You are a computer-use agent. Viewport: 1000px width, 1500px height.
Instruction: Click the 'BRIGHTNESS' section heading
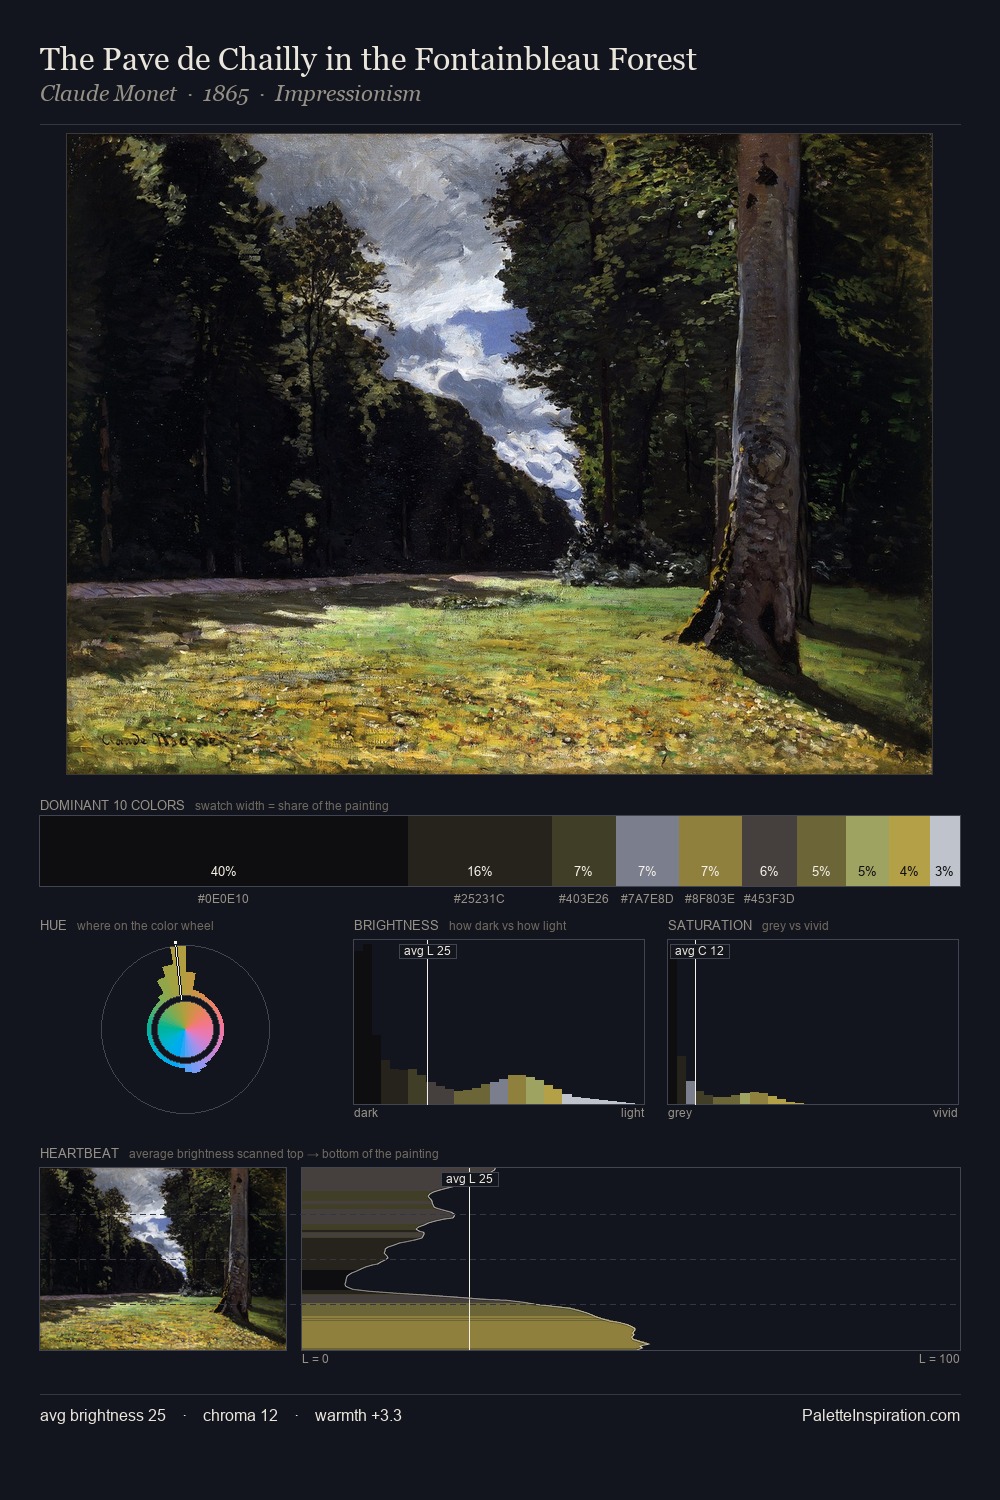tap(396, 925)
